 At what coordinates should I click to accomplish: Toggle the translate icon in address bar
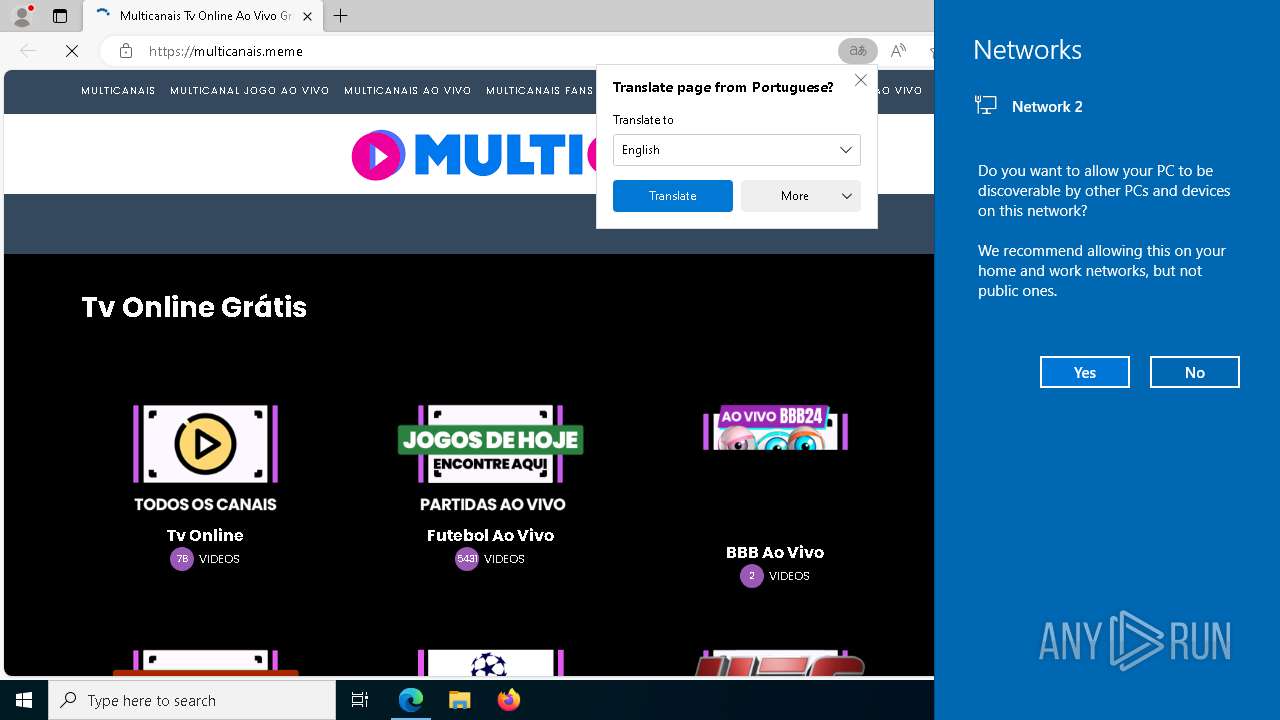(x=857, y=51)
